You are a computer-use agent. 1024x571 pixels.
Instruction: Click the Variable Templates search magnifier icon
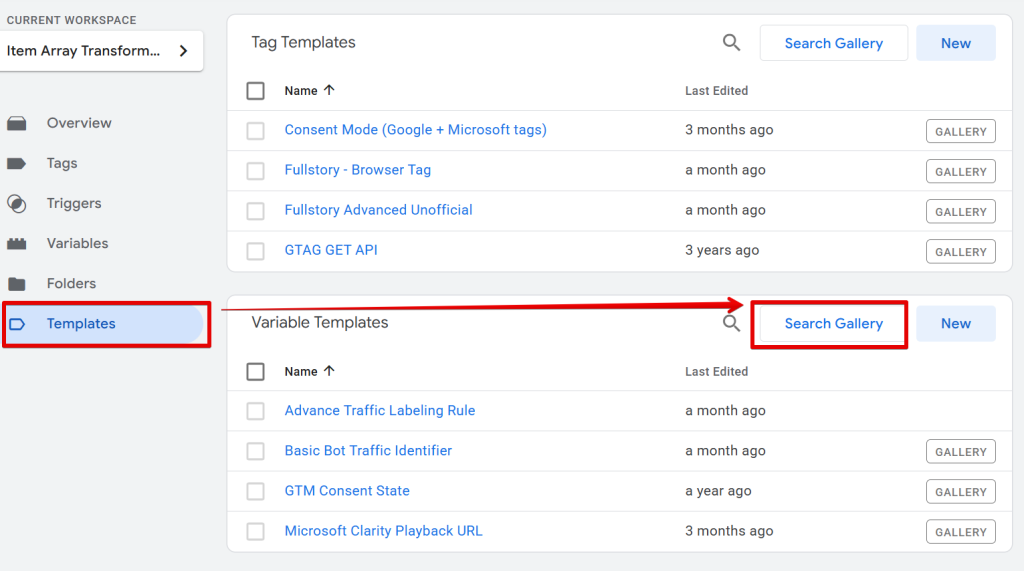[x=731, y=323]
